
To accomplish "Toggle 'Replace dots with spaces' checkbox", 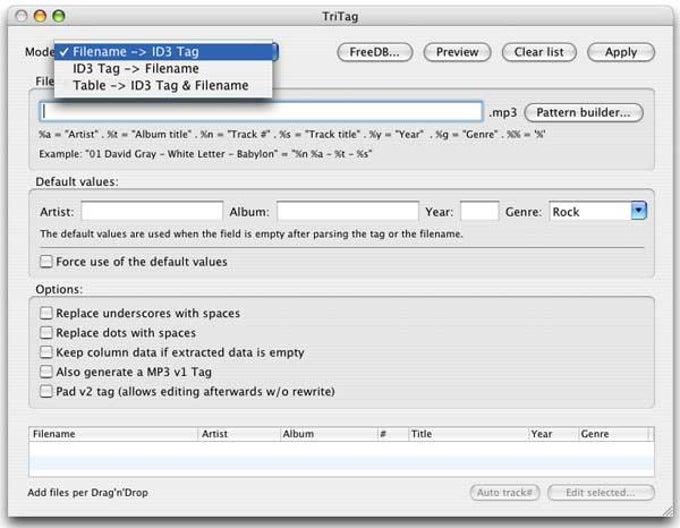I will pos(46,332).
